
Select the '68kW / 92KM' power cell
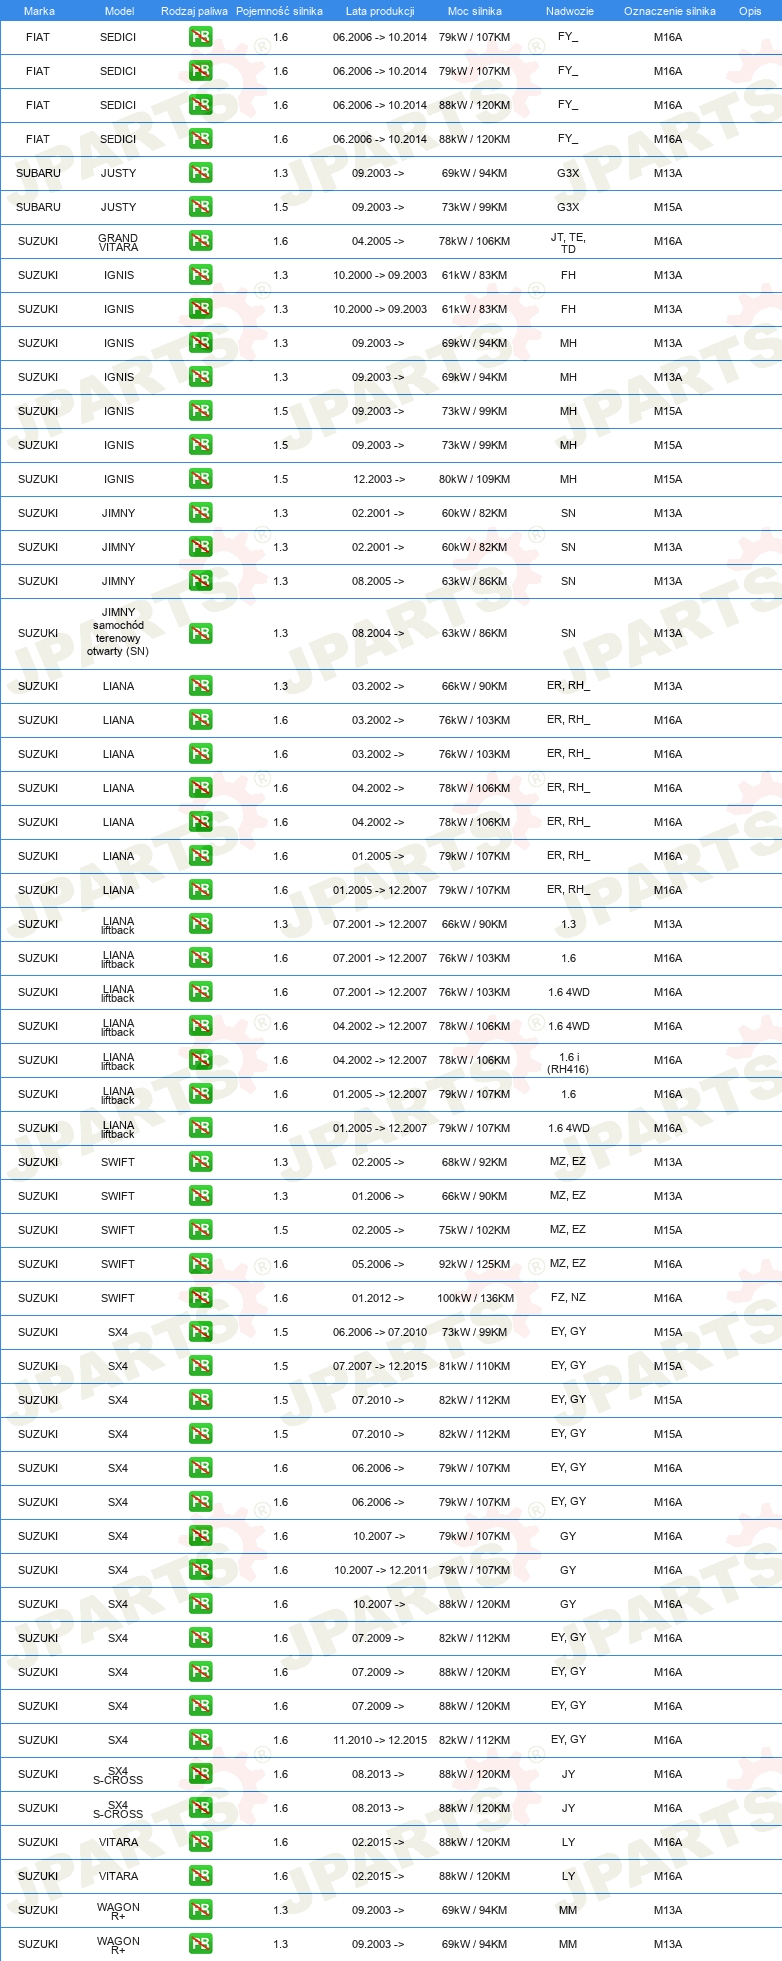[x=474, y=1162]
